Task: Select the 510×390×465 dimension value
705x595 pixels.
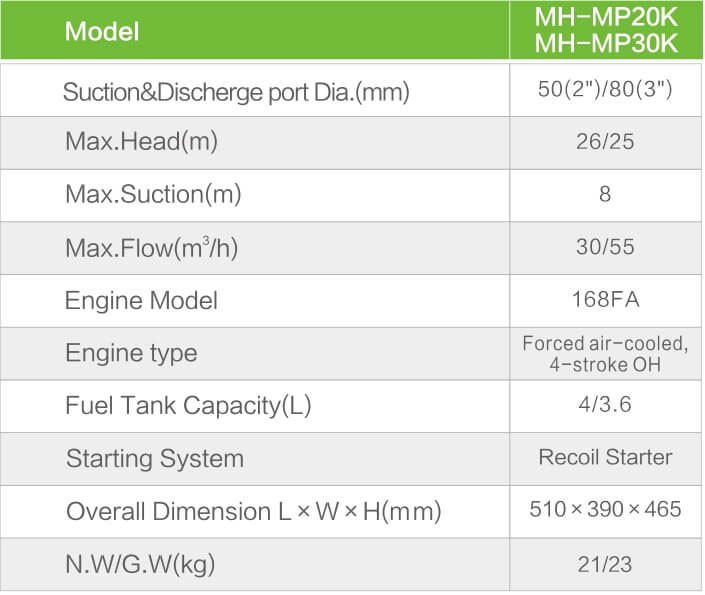Action: [606, 510]
